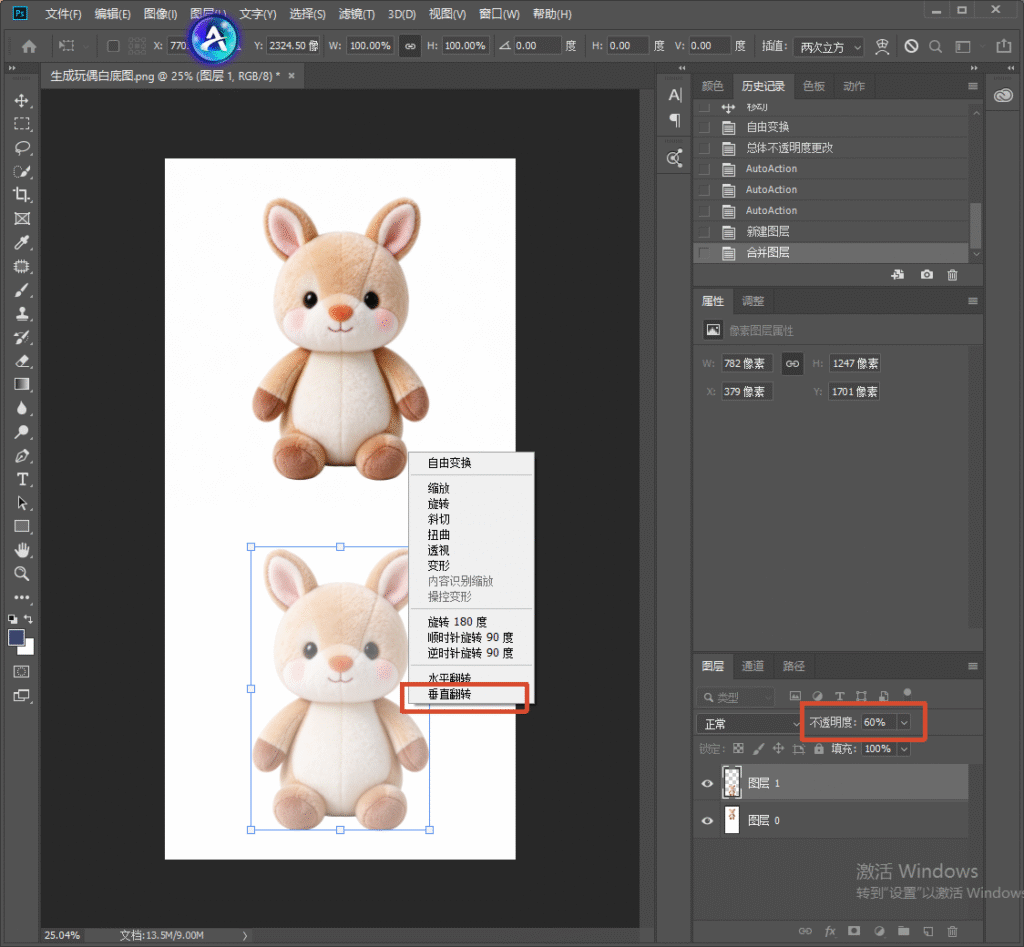Select the Rectangular Marquee tool
Screen dimensions: 1024x947
point(22,124)
